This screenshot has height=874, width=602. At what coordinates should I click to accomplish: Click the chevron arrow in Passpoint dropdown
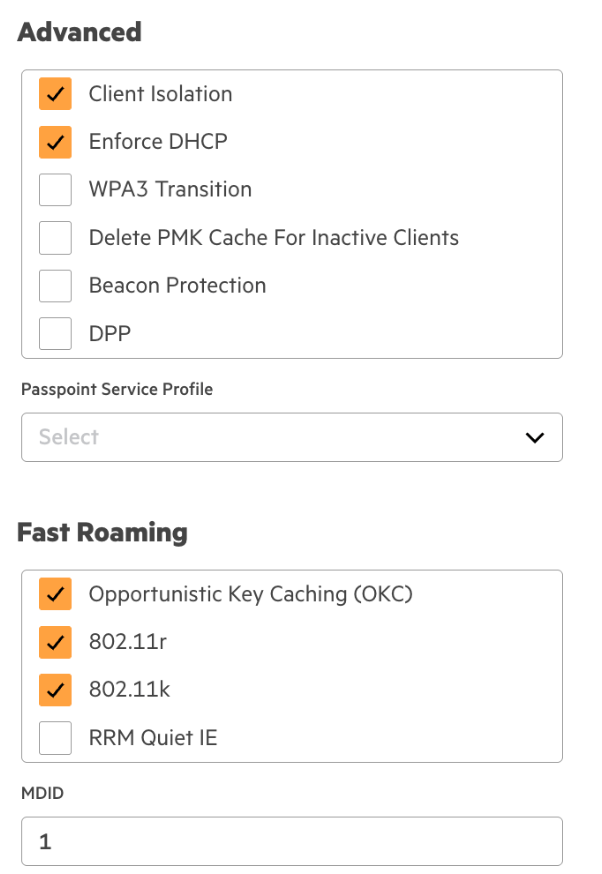(x=535, y=437)
